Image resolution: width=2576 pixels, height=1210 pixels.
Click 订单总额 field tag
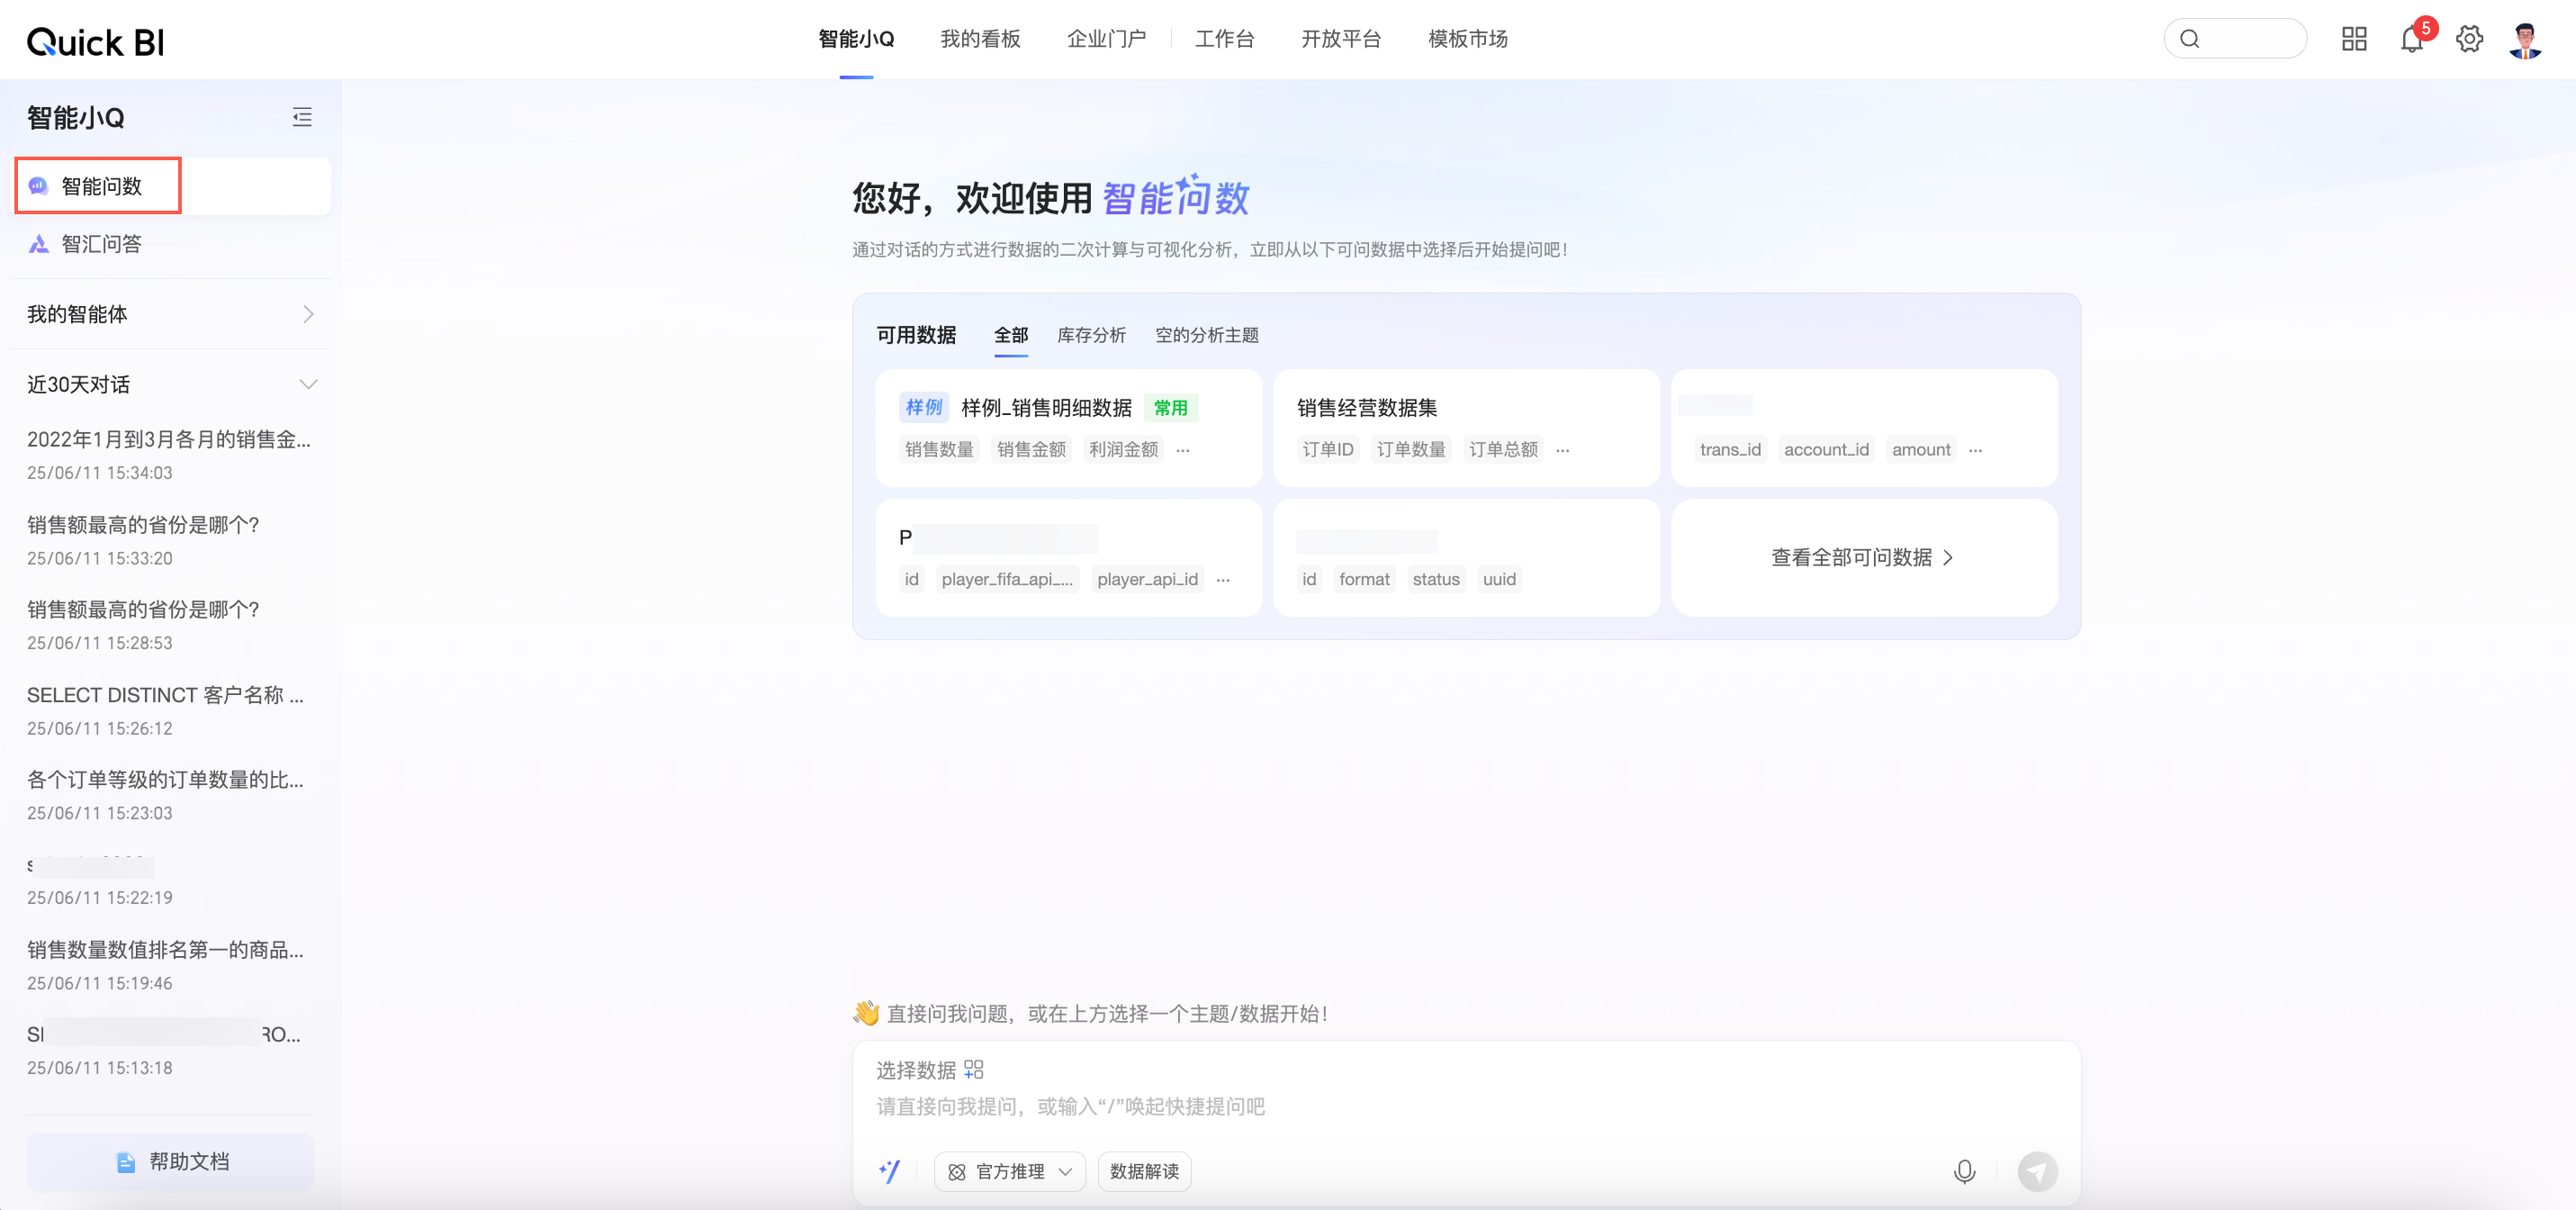point(1503,450)
